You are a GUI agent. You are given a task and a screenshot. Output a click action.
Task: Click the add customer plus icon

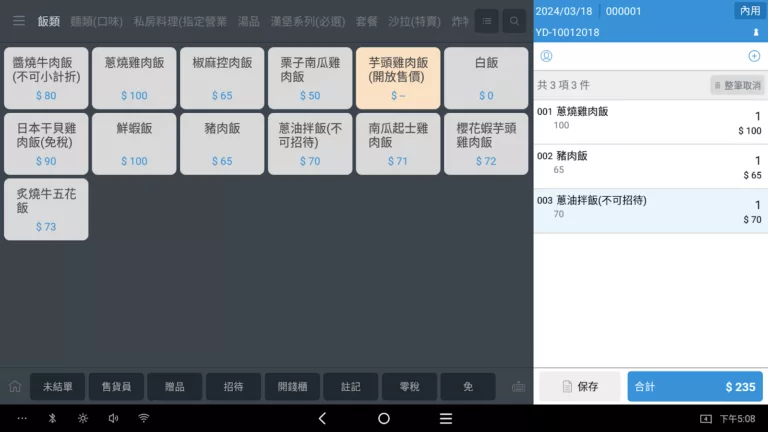tap(754, 56)
